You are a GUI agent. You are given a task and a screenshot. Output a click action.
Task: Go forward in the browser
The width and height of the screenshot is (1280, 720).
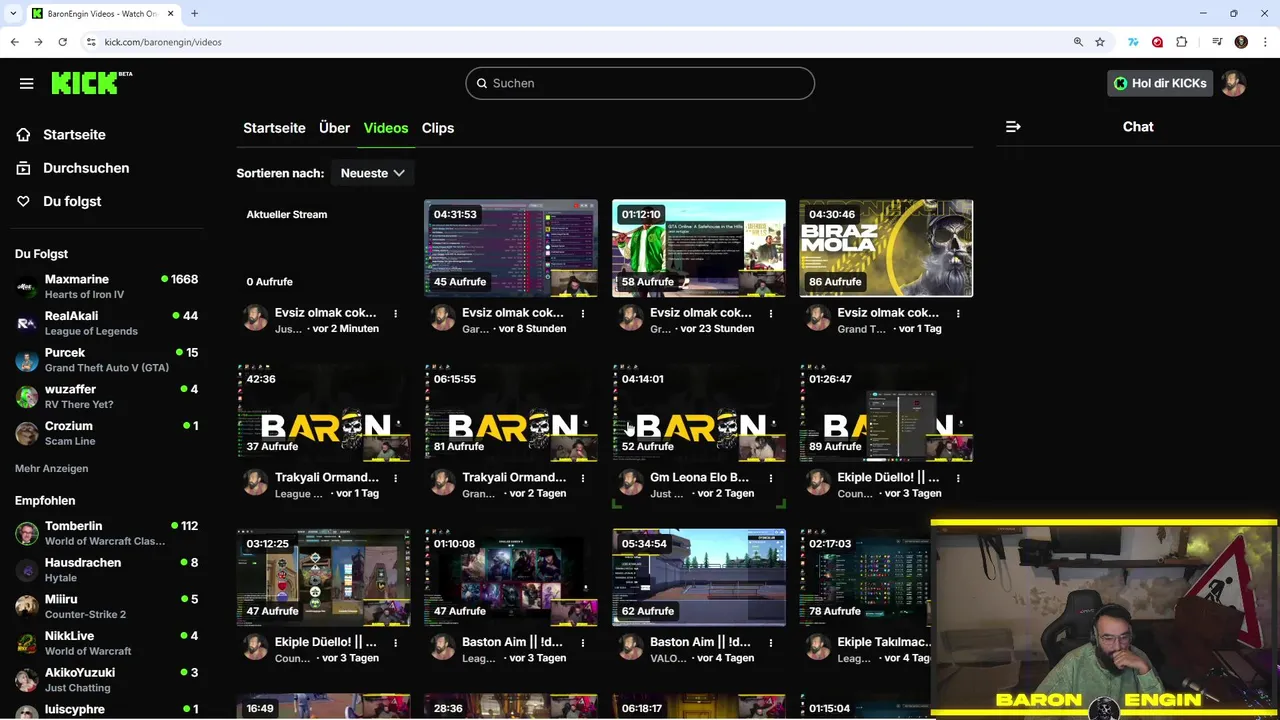coord(38,42)
